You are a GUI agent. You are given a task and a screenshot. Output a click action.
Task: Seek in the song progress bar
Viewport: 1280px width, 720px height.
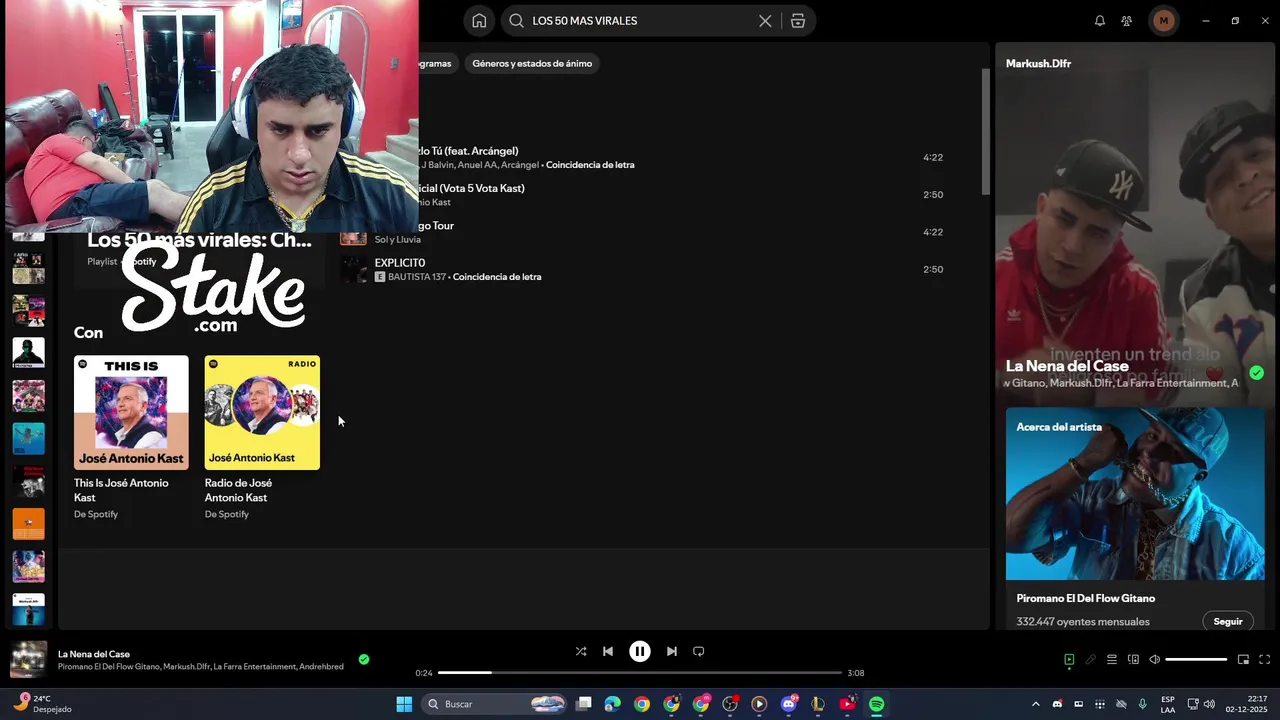tap(640, 673)
